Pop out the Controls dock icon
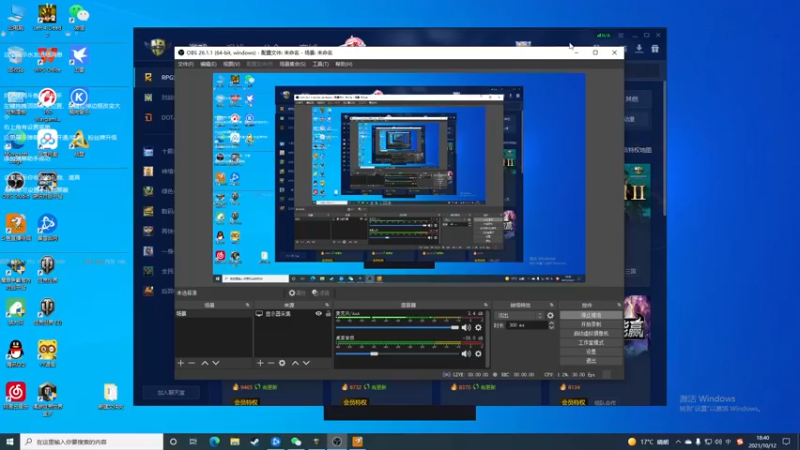The height and width of the screenshot is (450, 800). coord(619,305)
